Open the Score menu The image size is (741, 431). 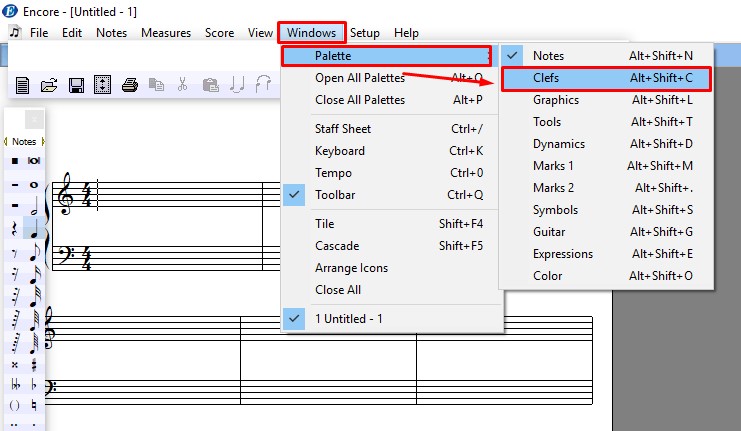[219, 33]
